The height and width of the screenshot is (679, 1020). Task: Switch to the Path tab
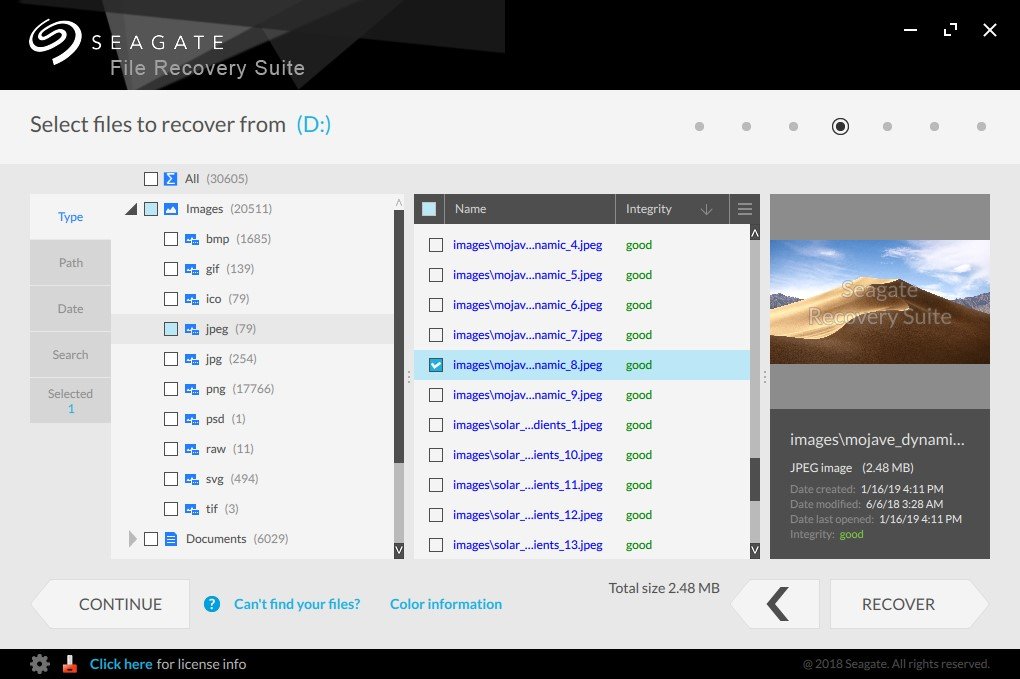[x=70, y=263]
